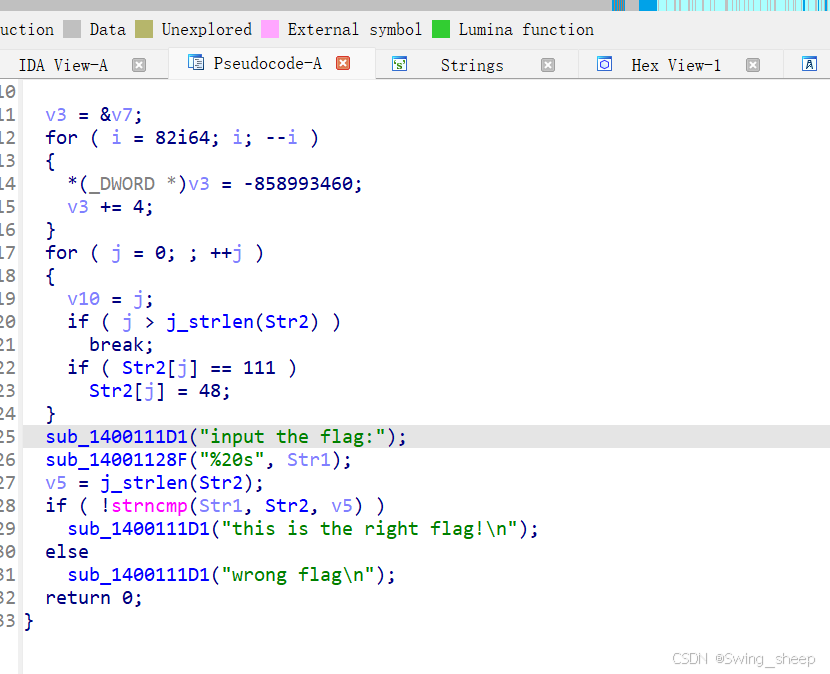Viewport: 830px width, 674px height.
Task: Close the Hex View-1 tab
Action: tap(753, 65)
